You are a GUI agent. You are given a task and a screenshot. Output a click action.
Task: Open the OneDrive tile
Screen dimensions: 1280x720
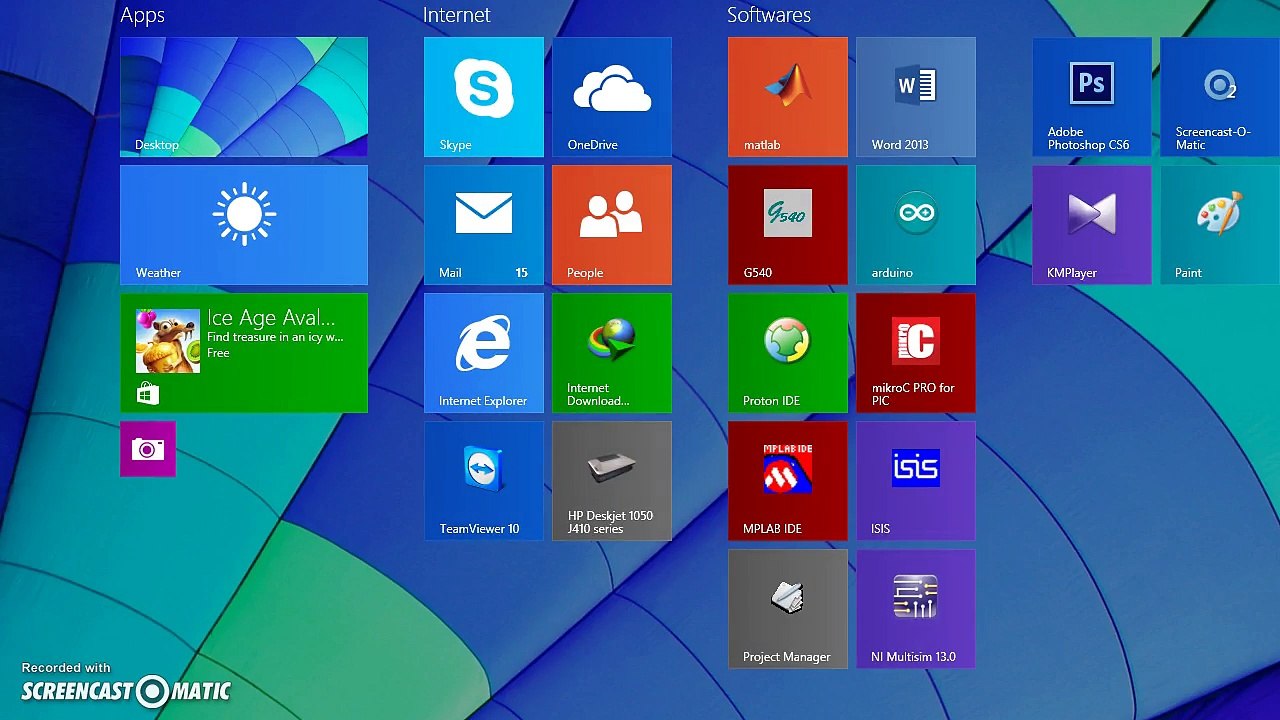click(612, 97)
